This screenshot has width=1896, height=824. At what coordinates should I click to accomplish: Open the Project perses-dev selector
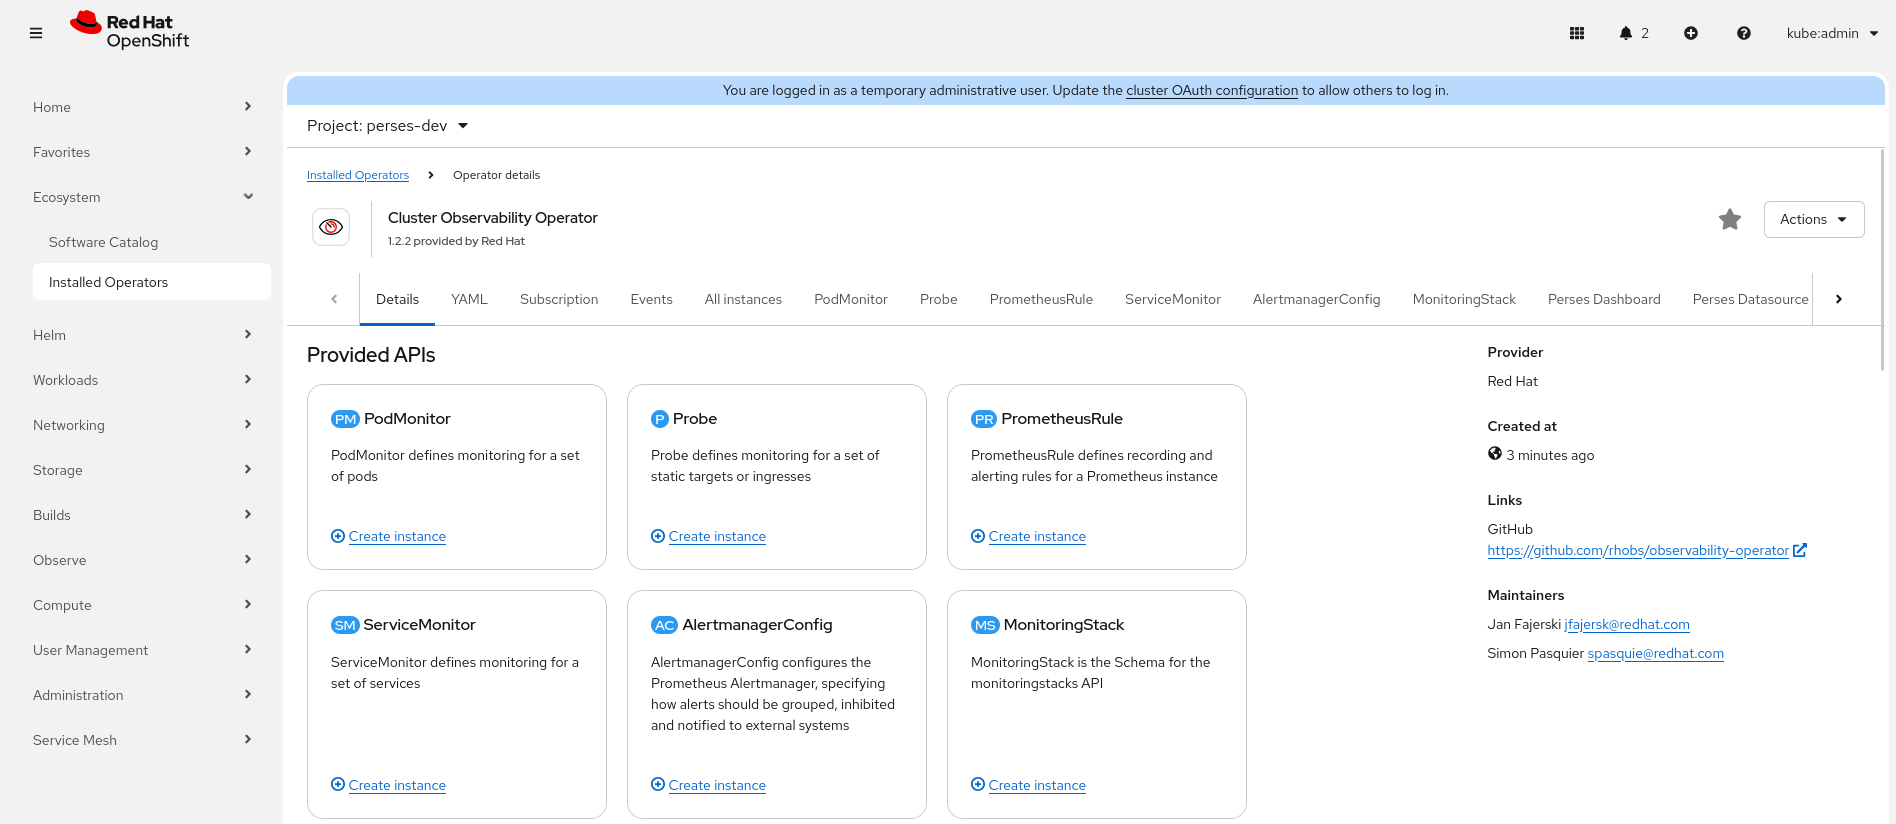(388, 126)
